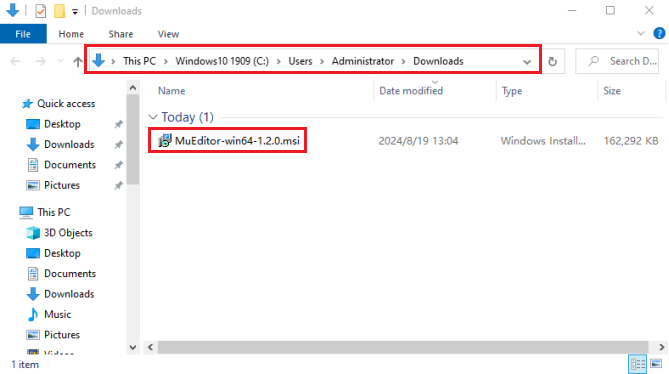Click This PC in the address path
The image size is (669, 374).
[x=140, y=61]
